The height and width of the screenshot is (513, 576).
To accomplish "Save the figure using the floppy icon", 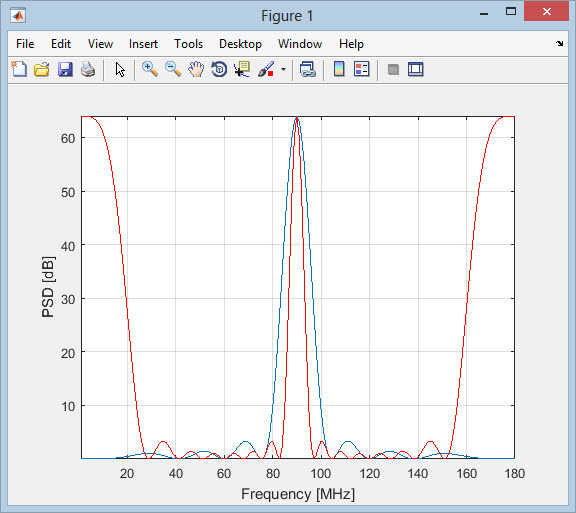I will (x=65, y=69).
